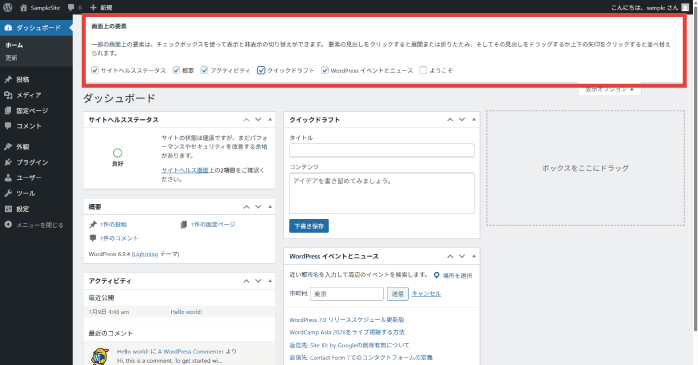Viewport: 698px width, 365px height.
Task: Click the 投稿 pushpin icon in sidebar
Action: click(8, 79)
